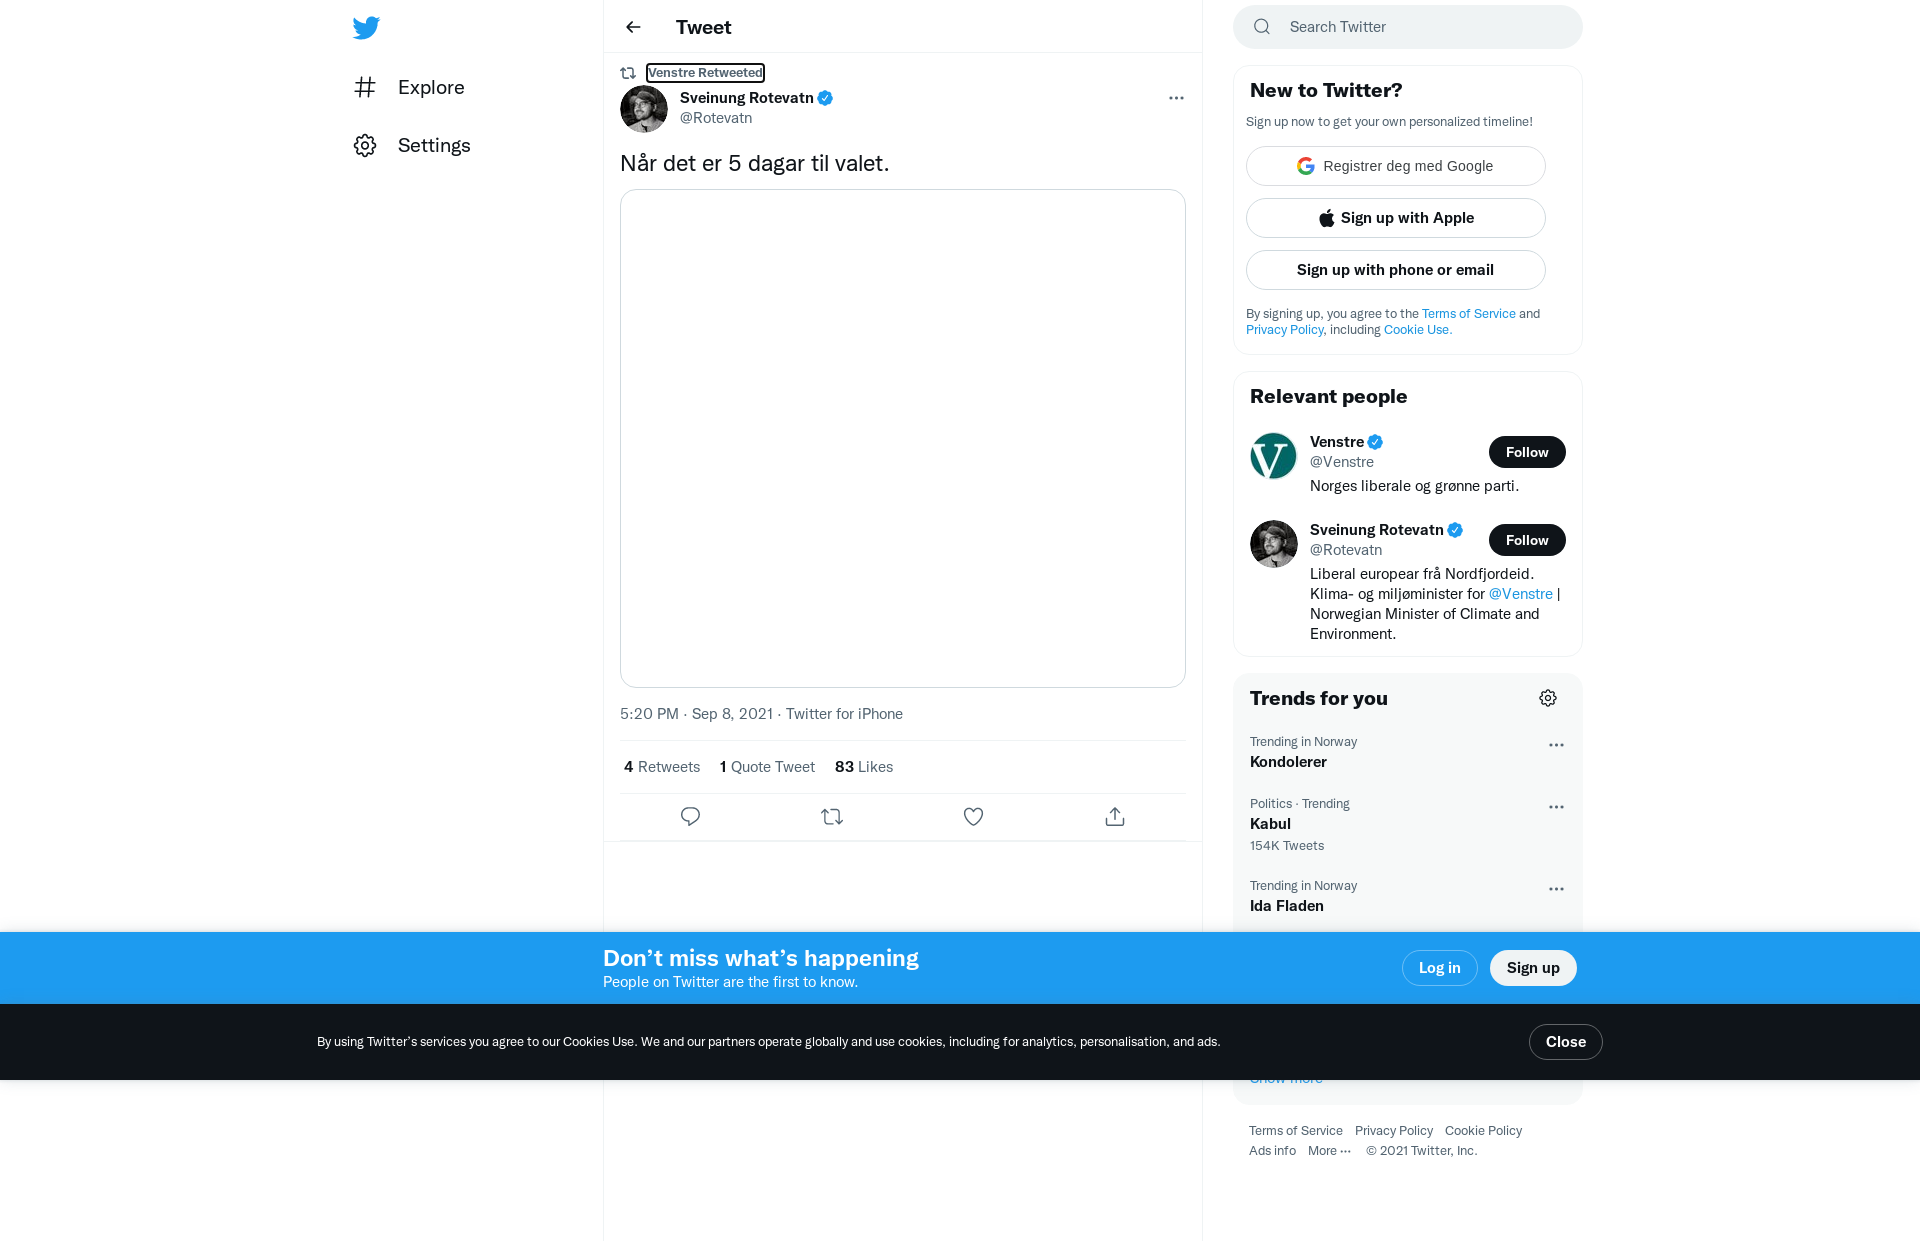The image size is (1920, 1241).
Task: Click the search magnifier icon
Action: [x=1262, y=27]
